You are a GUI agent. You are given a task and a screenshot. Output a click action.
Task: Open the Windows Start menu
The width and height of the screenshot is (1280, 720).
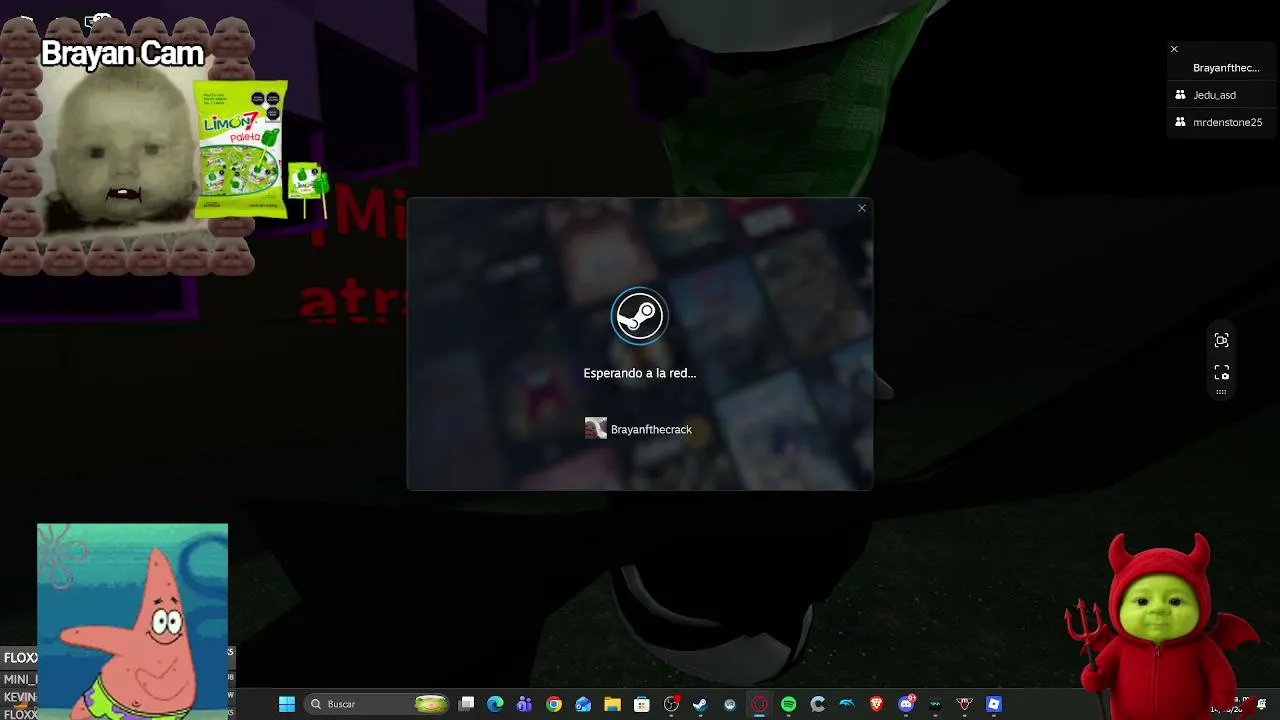287,704
